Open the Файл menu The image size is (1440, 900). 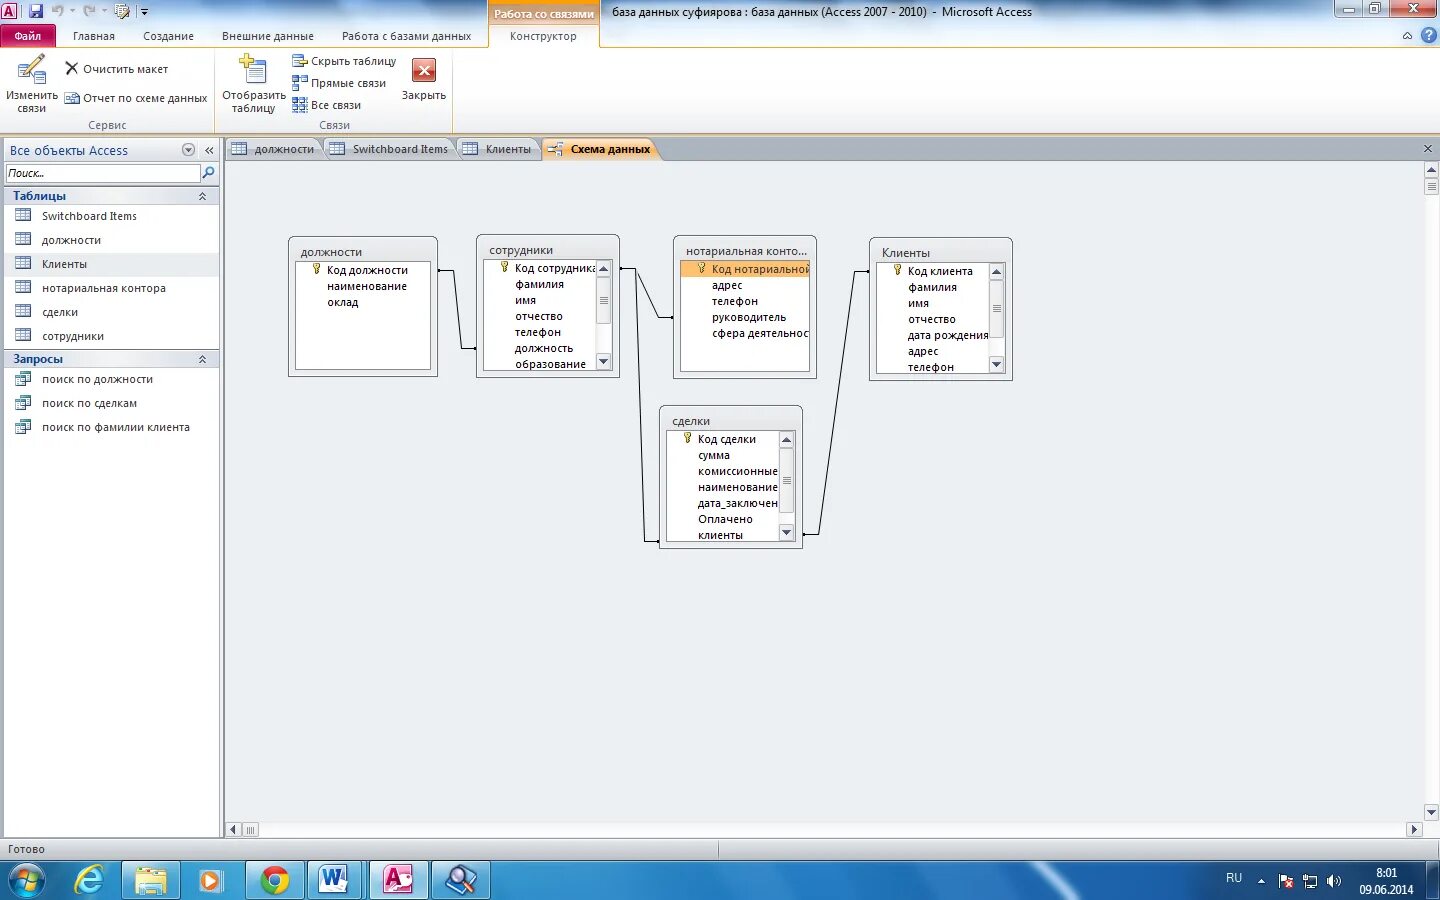[28, 36]
